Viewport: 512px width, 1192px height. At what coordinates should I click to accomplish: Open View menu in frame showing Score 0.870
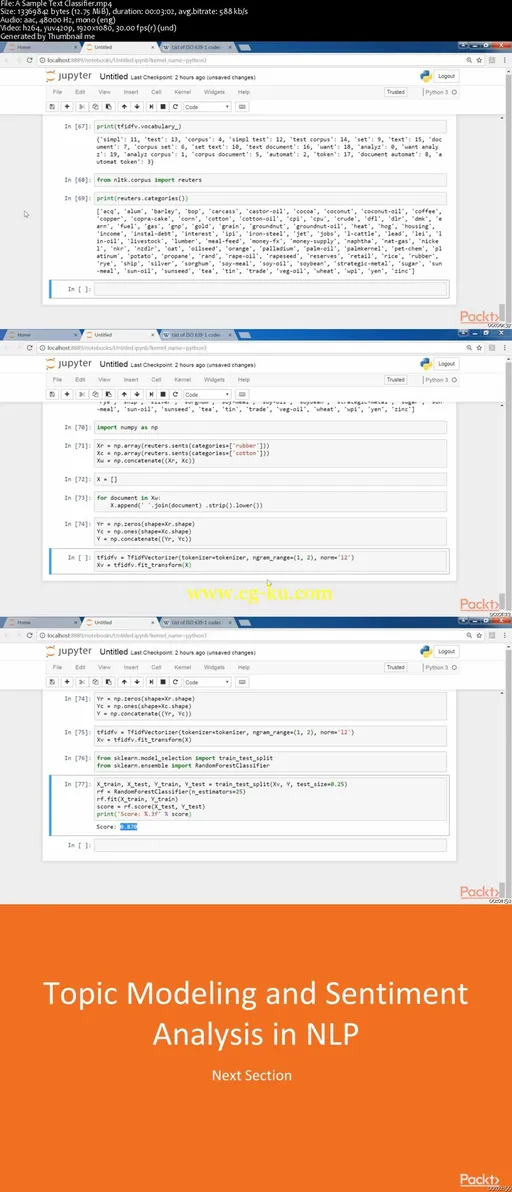click(x=104, y=667)
